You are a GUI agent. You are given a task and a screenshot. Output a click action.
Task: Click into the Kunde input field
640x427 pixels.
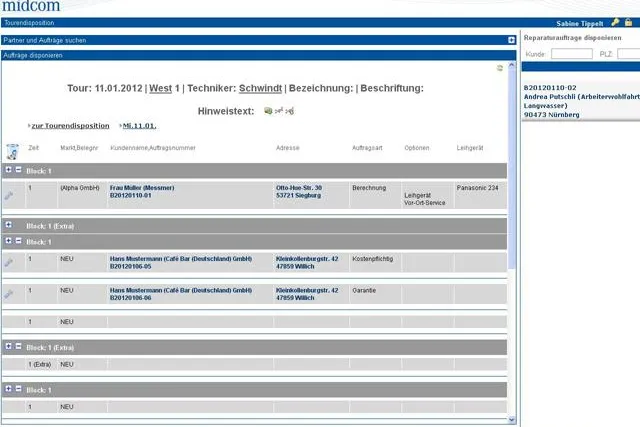click(x=572, y=54)
